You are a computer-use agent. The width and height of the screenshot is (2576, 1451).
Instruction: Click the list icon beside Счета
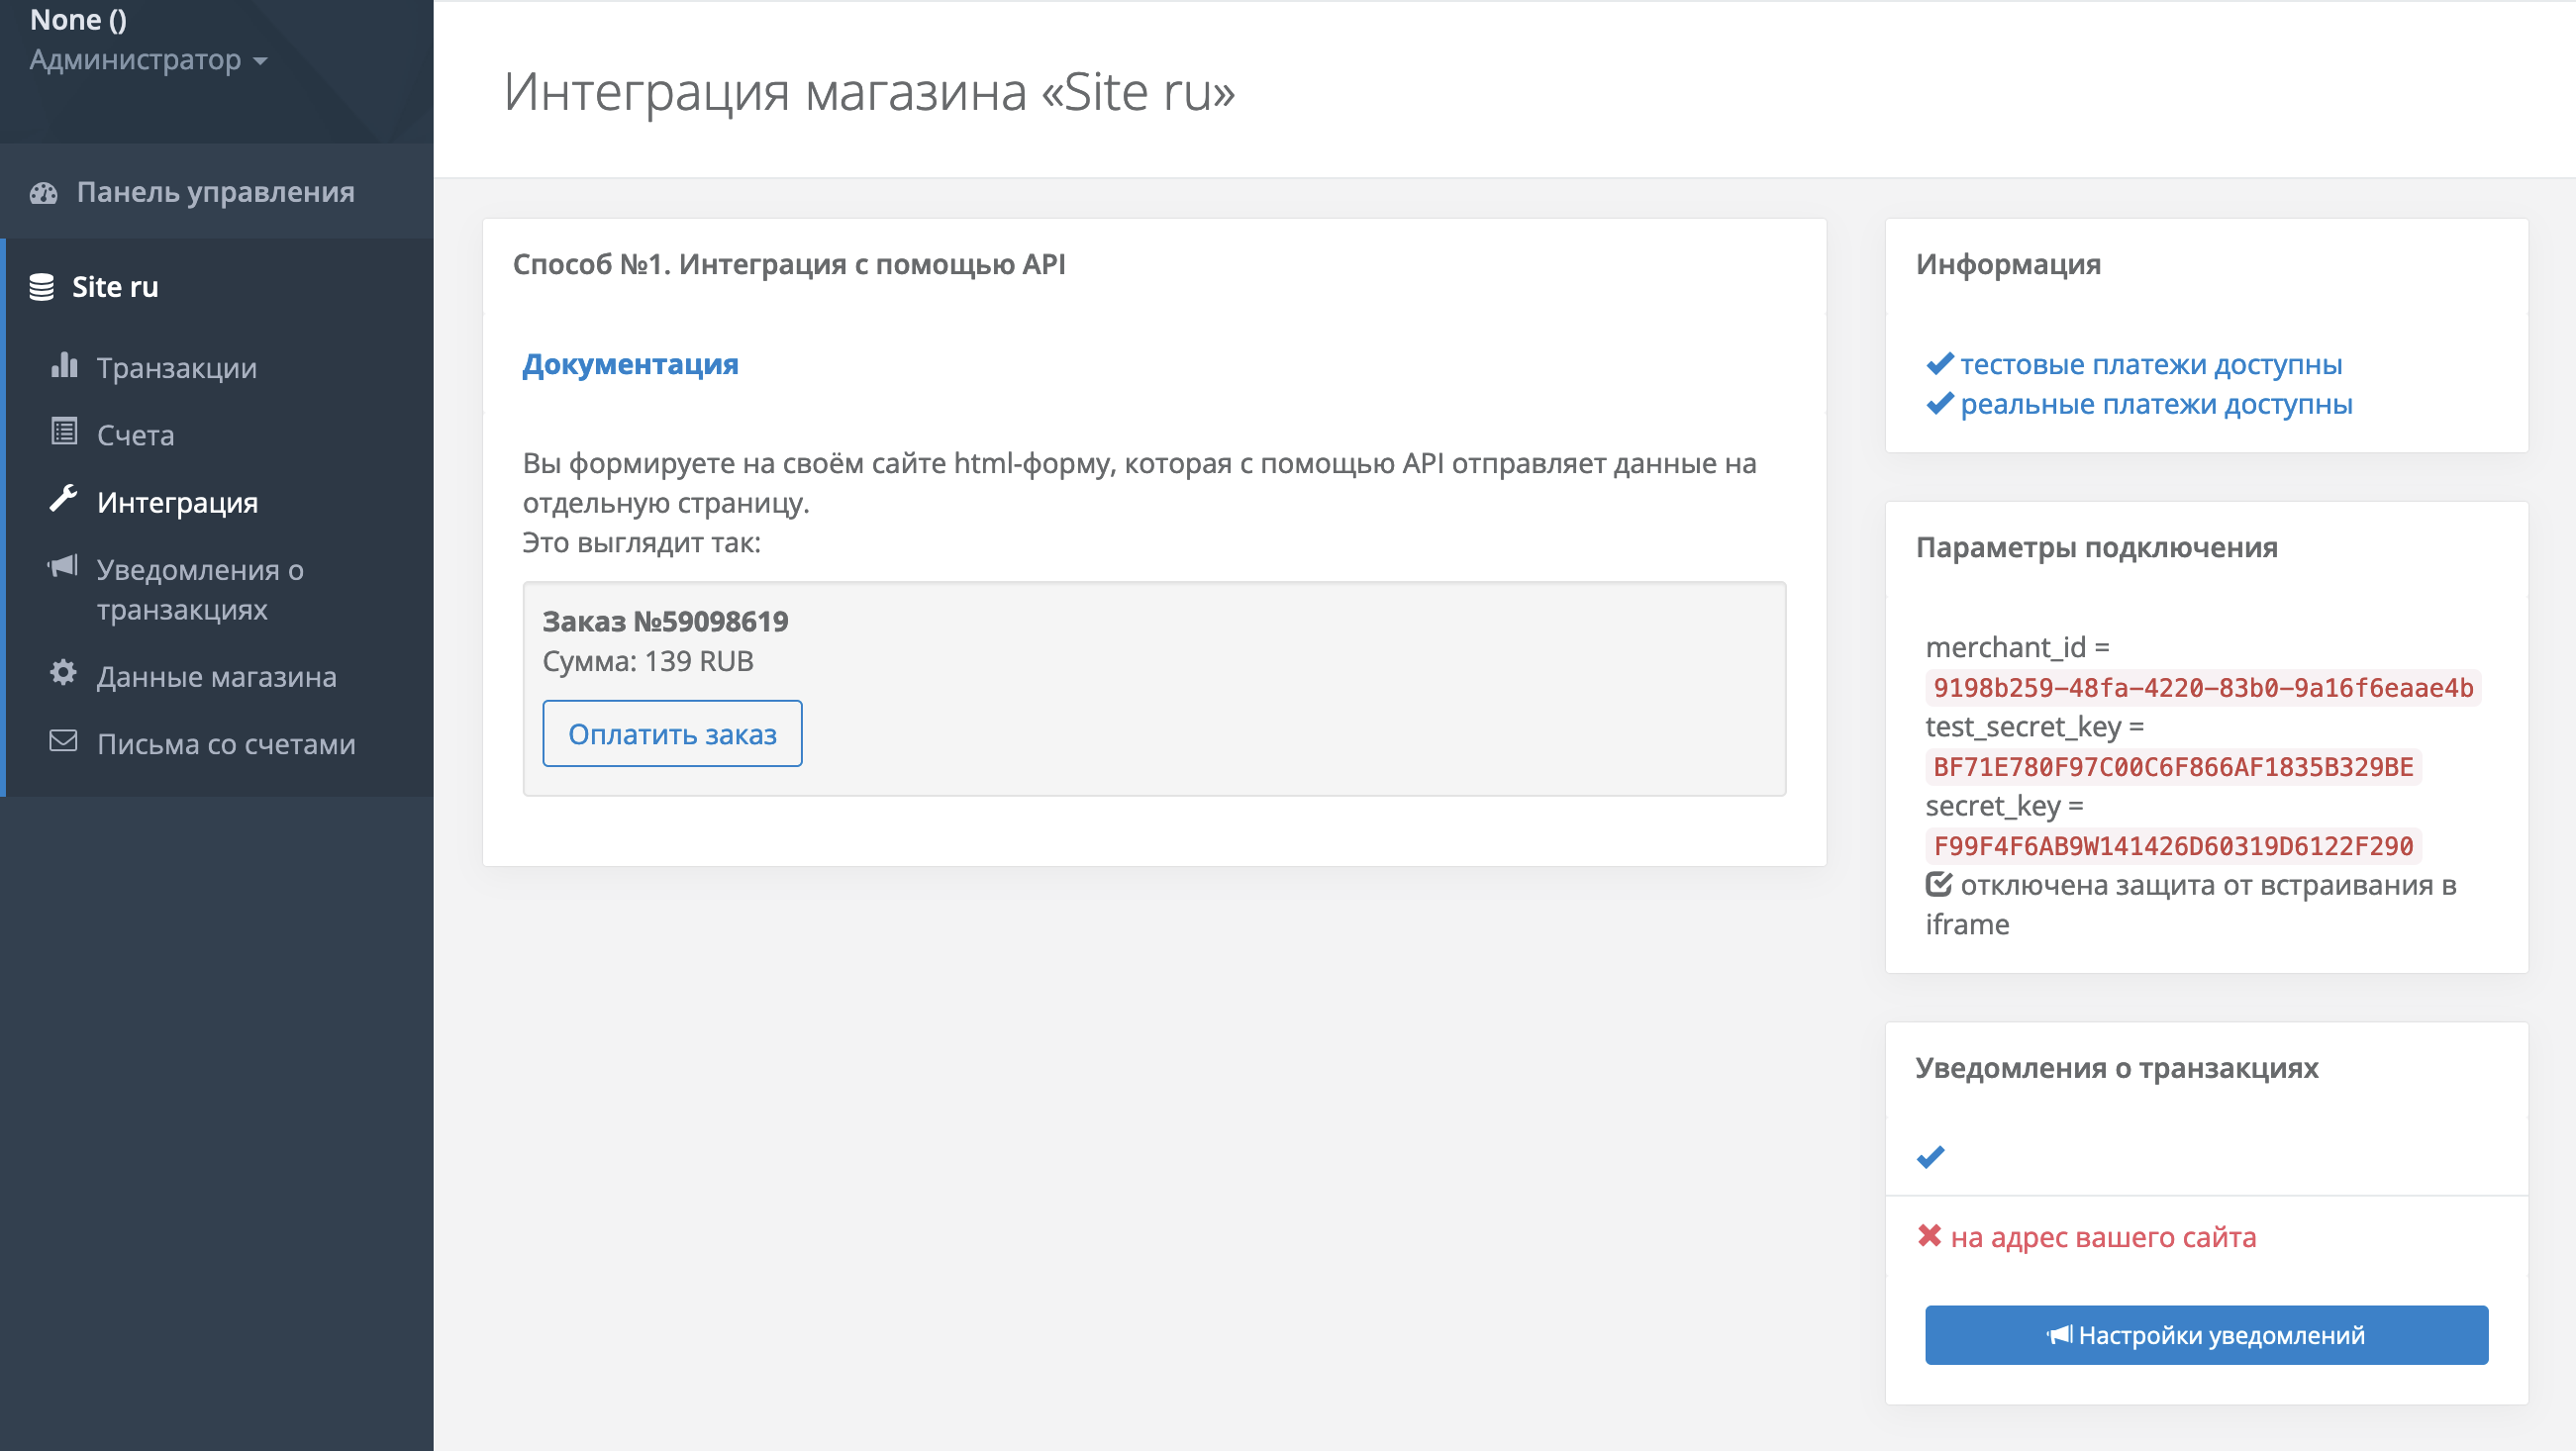click(64, 432)
